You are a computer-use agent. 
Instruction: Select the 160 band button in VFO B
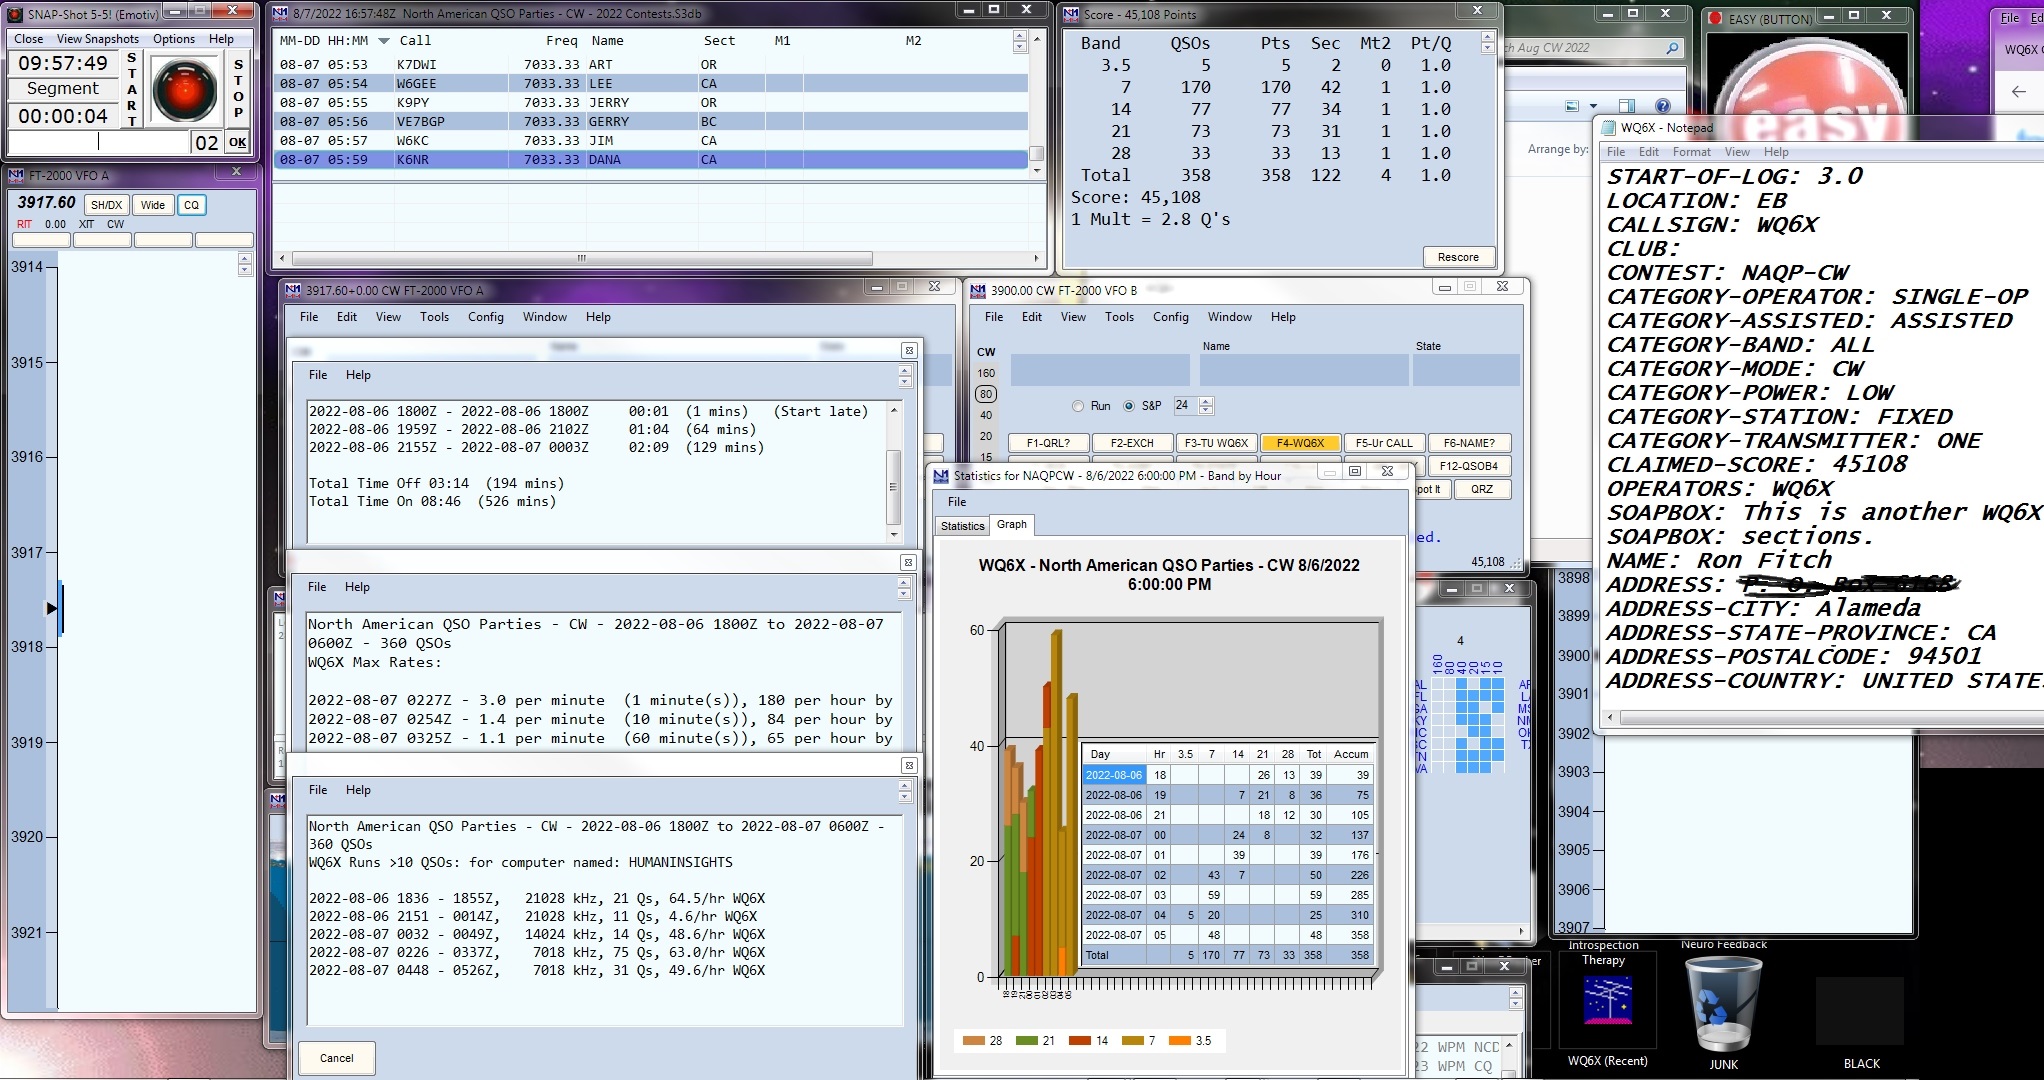[x=986, y=373]
